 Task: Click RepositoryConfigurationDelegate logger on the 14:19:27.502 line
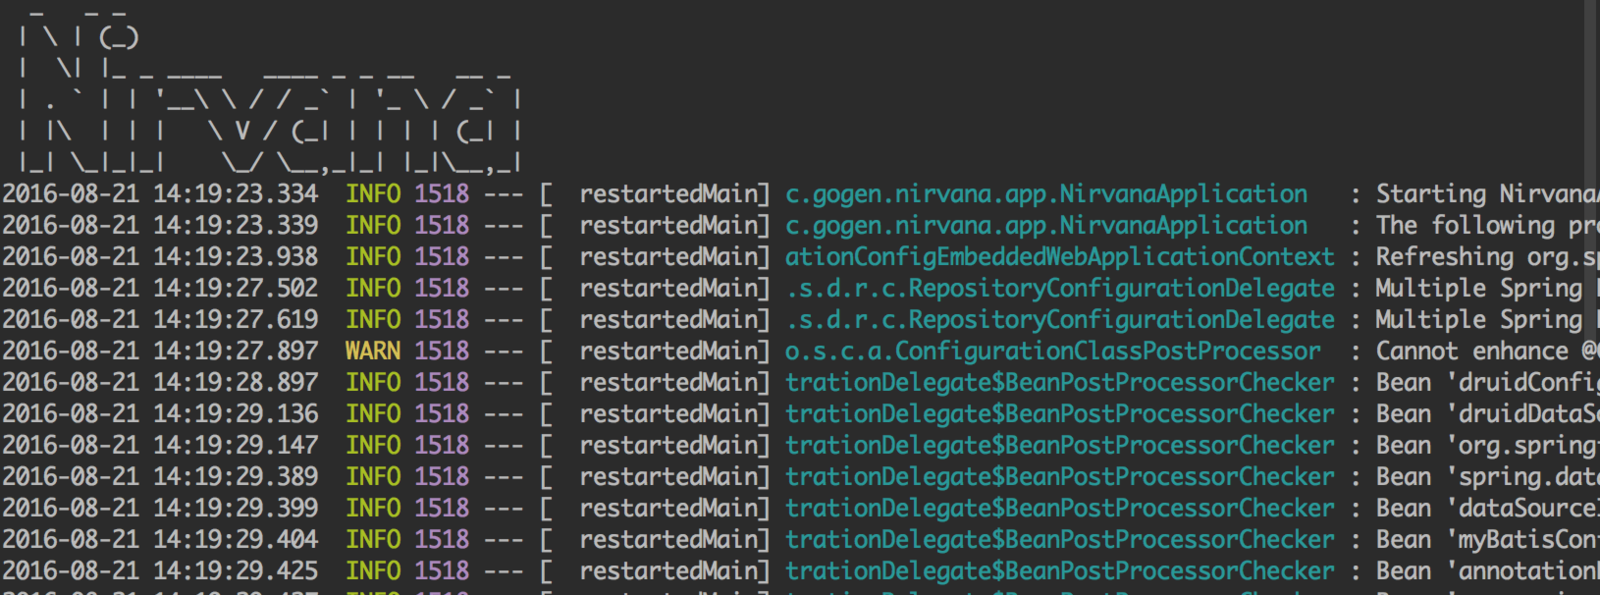[x=1059, y=288]
